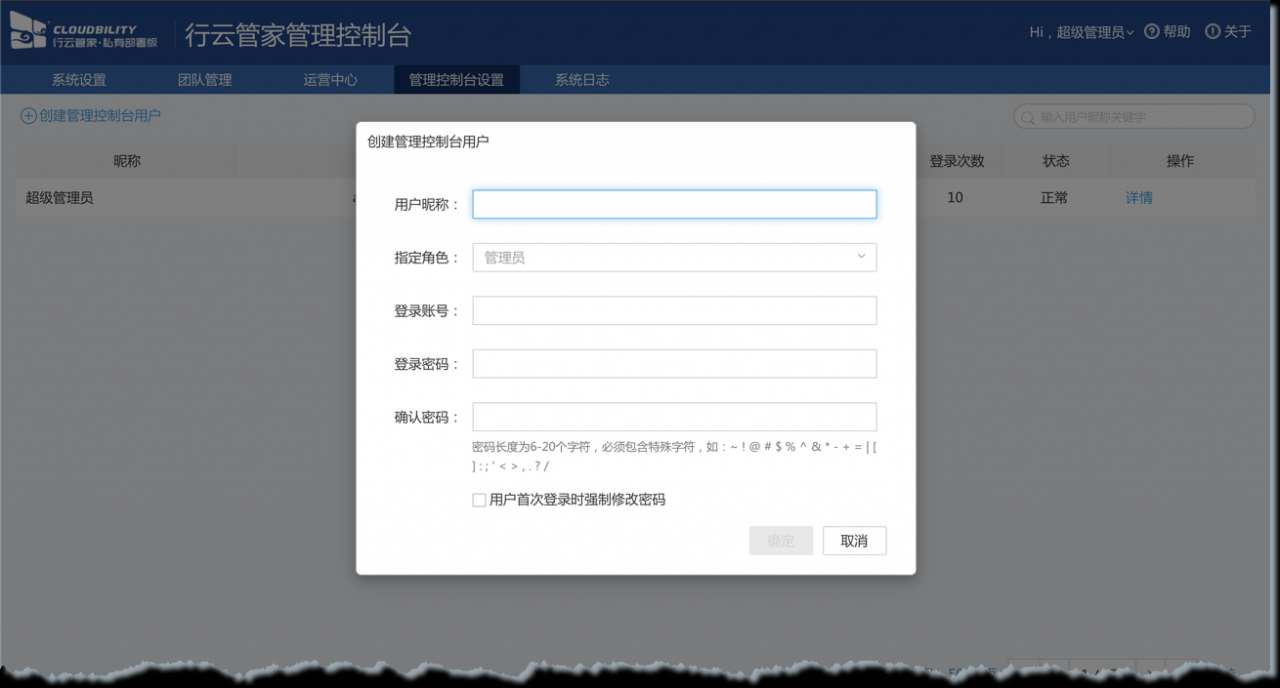Click the 帮助 help link
Viewport: 1280px width, 688px height.
1177,32
